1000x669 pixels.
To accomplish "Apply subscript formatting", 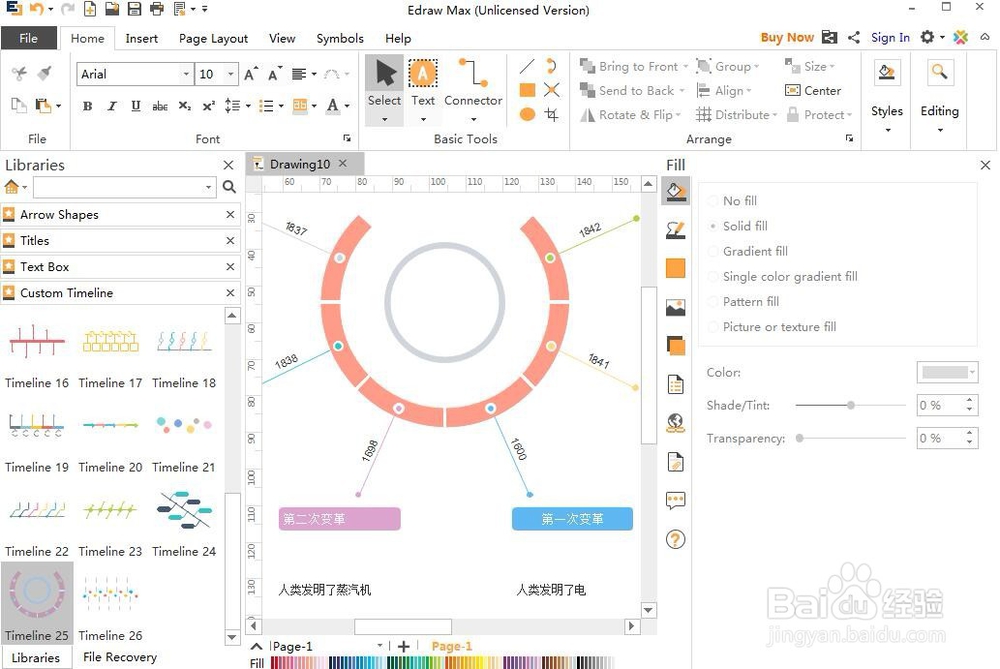I will 184,106.
